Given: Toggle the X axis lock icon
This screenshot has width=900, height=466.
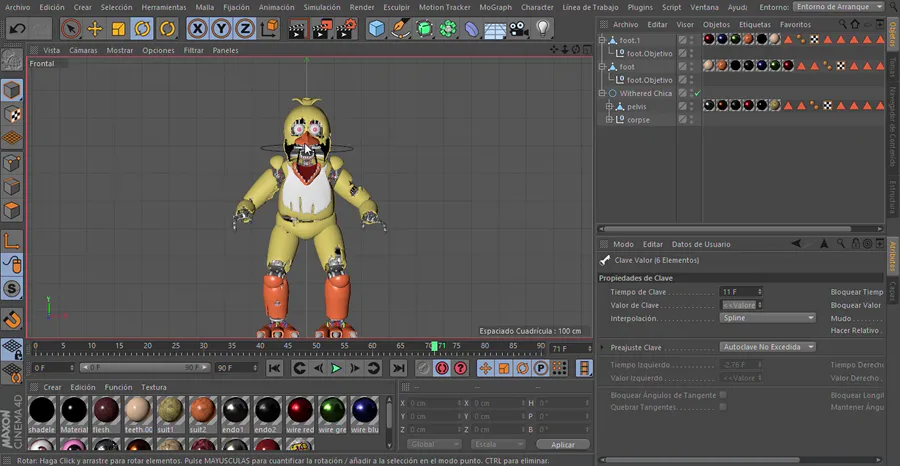Looking at the screenshot, I should pyautogui.click(x=198, y=29).
